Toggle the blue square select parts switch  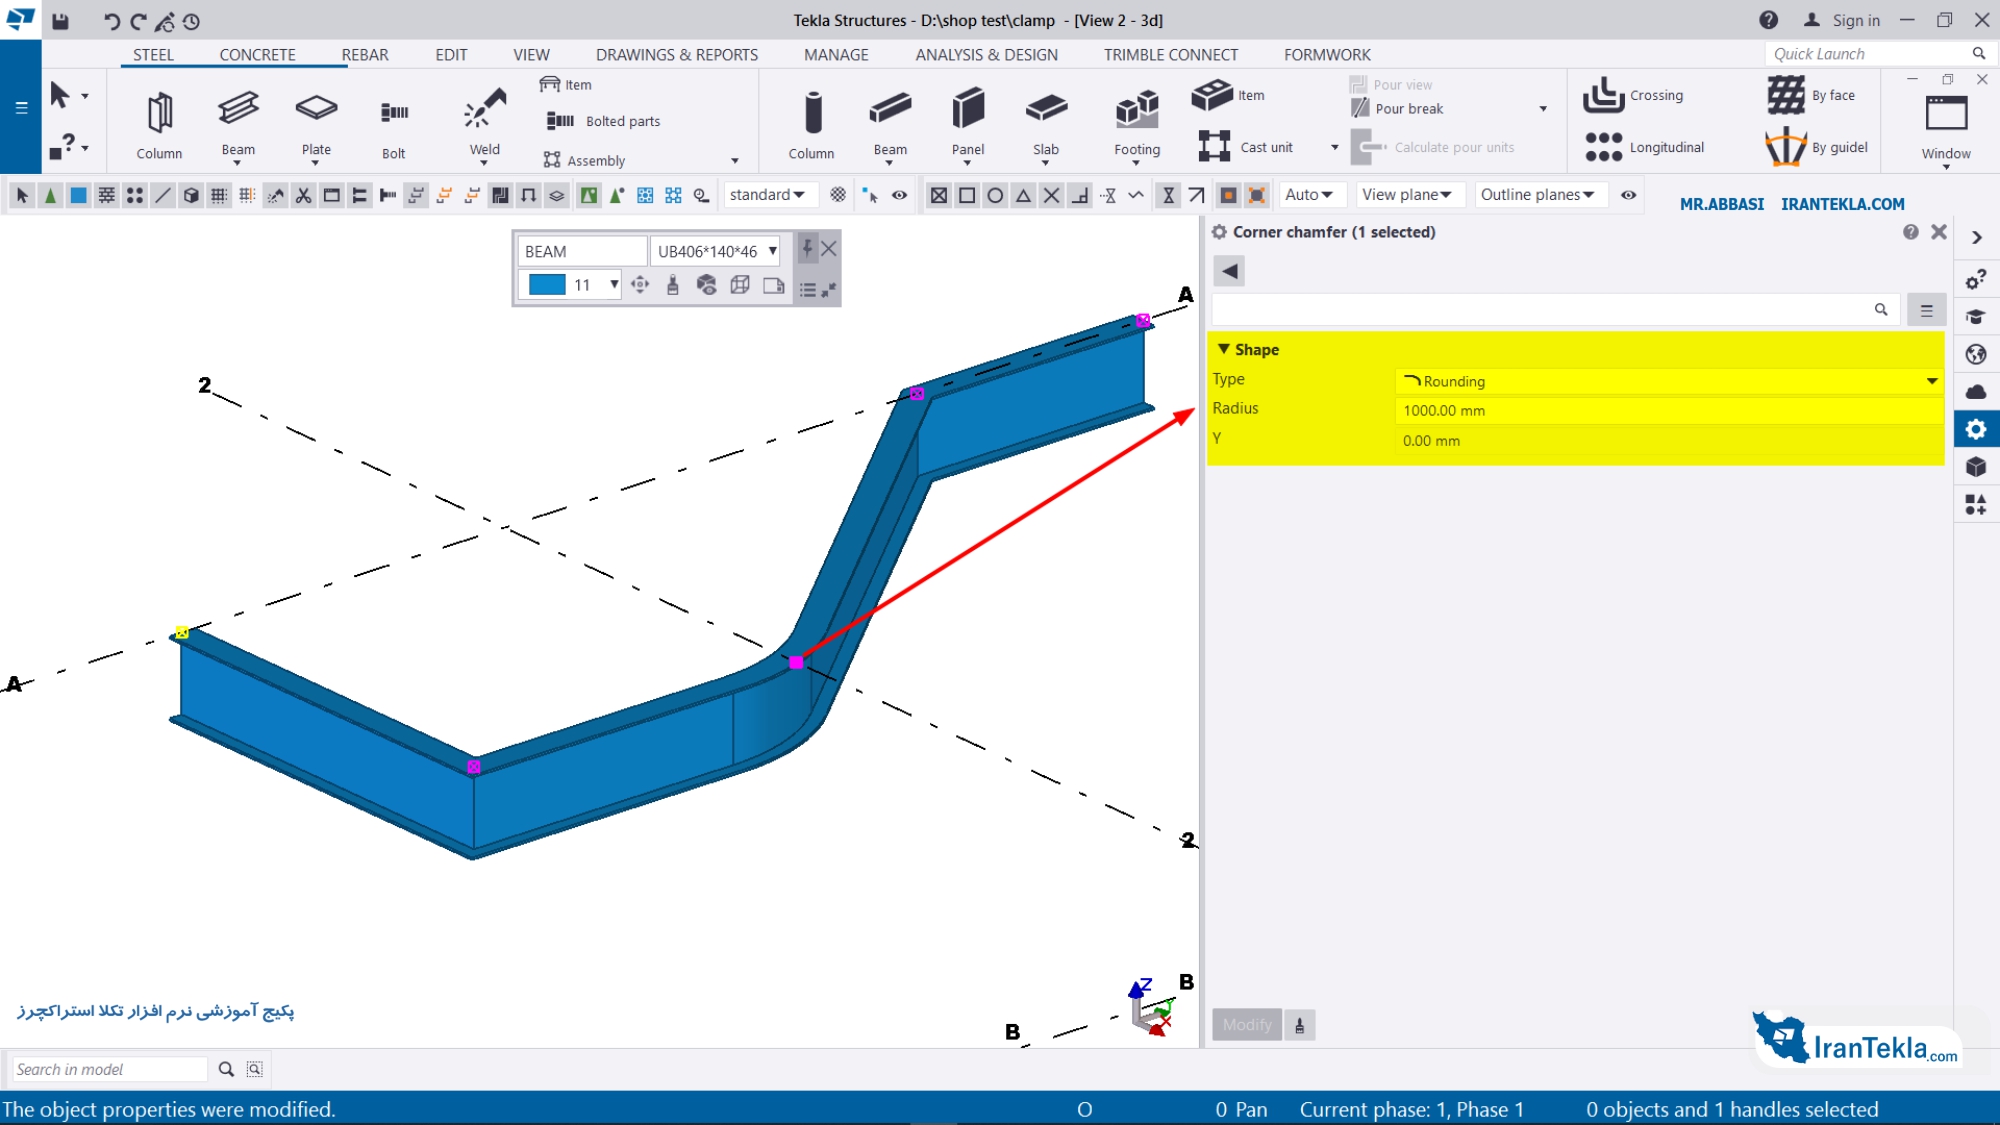tap(78, 195)
